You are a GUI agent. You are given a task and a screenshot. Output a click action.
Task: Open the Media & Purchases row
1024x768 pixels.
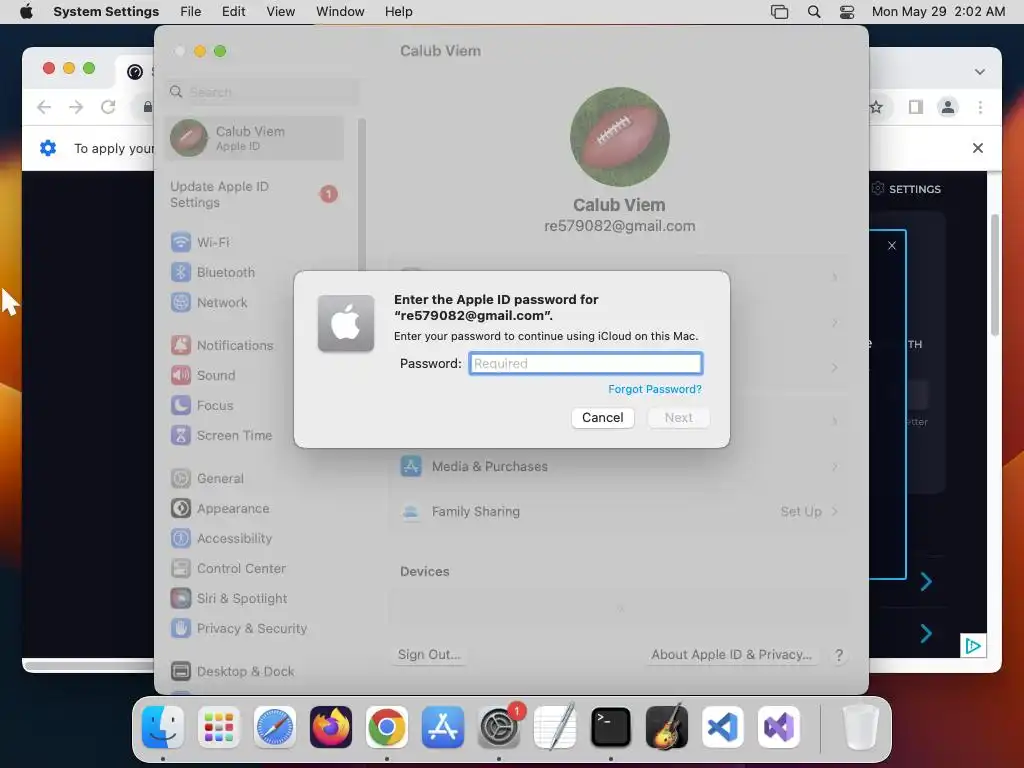(618, 466)
